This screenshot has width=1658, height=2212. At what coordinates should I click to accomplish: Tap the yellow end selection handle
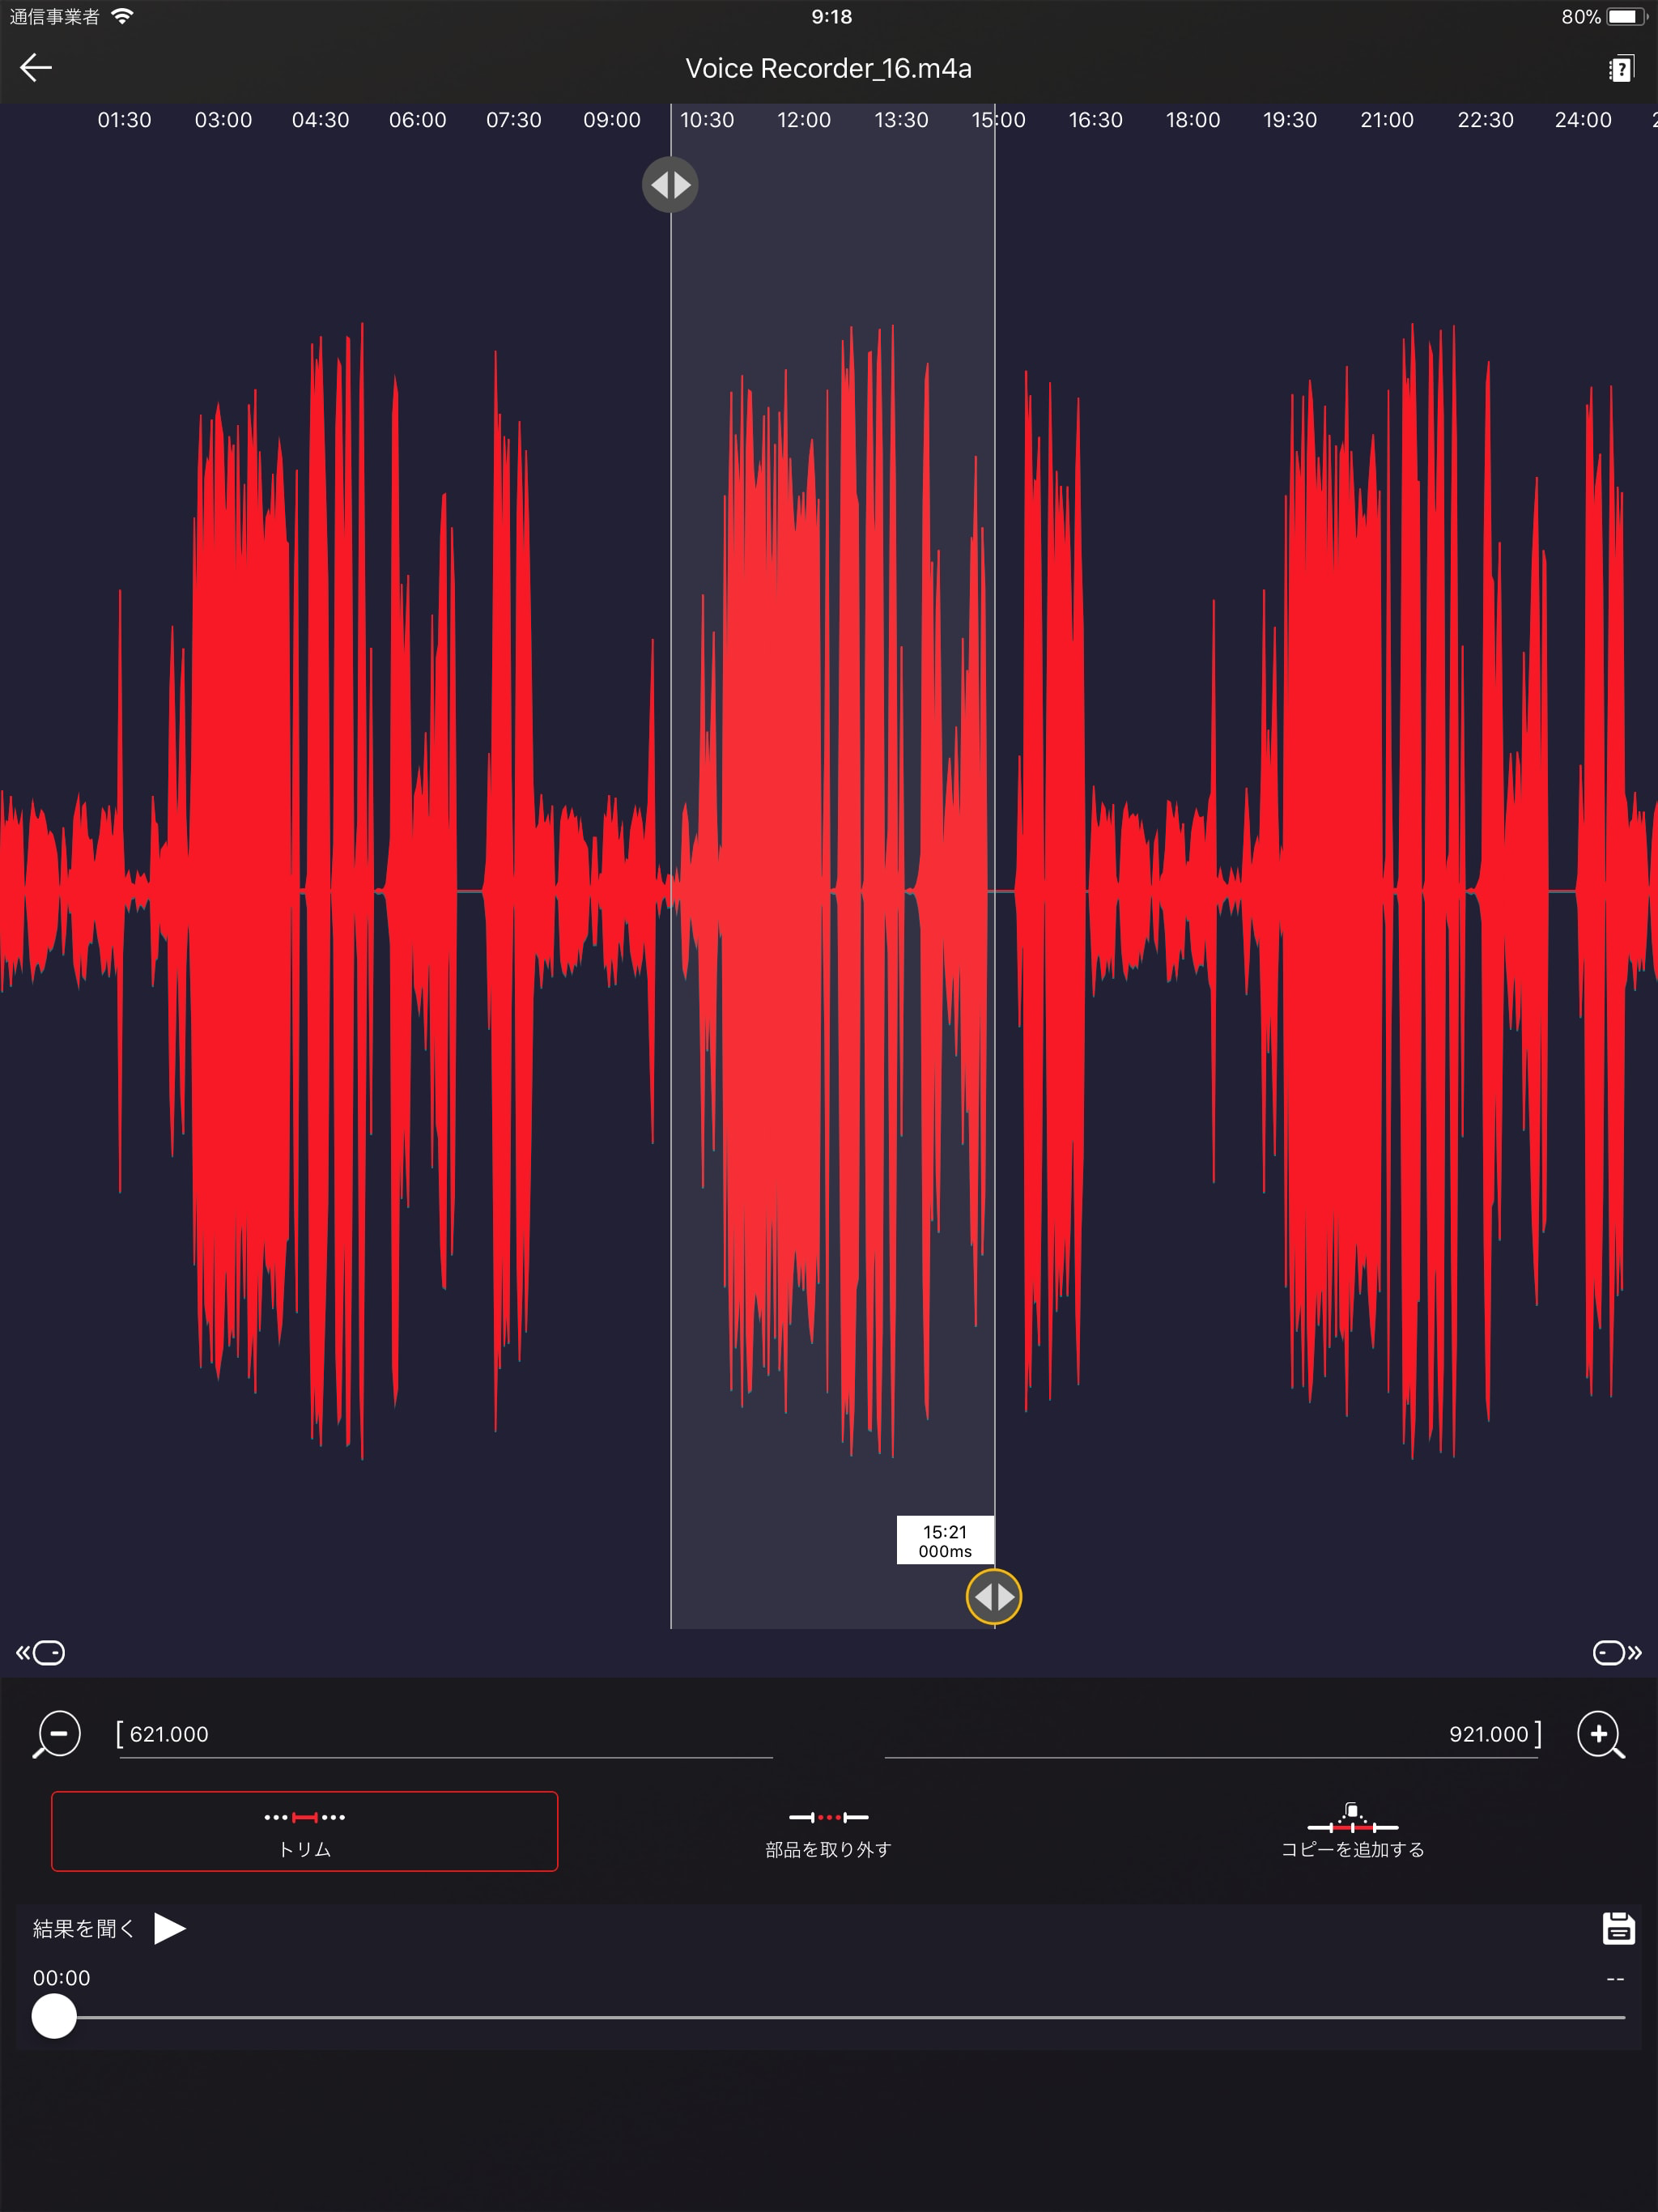coord(994,1597)
